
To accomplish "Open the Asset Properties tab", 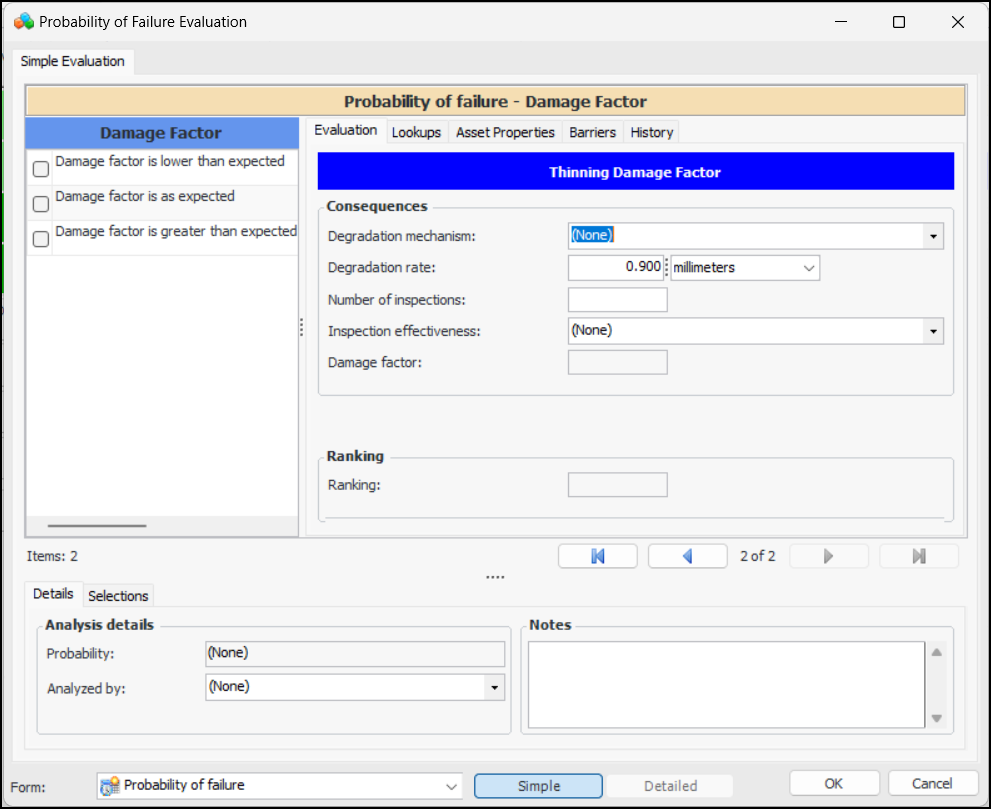I will [x=505, y=132].
